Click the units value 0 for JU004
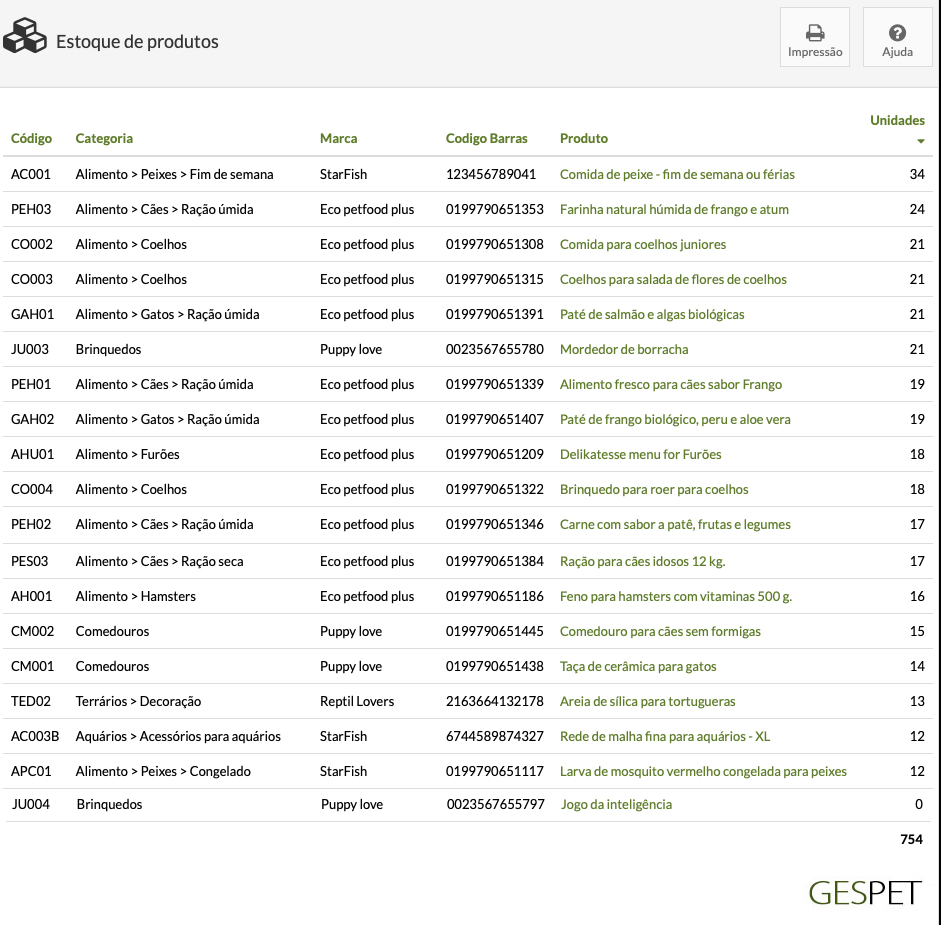This screenshot has height=925, width=941. (919, 804)
